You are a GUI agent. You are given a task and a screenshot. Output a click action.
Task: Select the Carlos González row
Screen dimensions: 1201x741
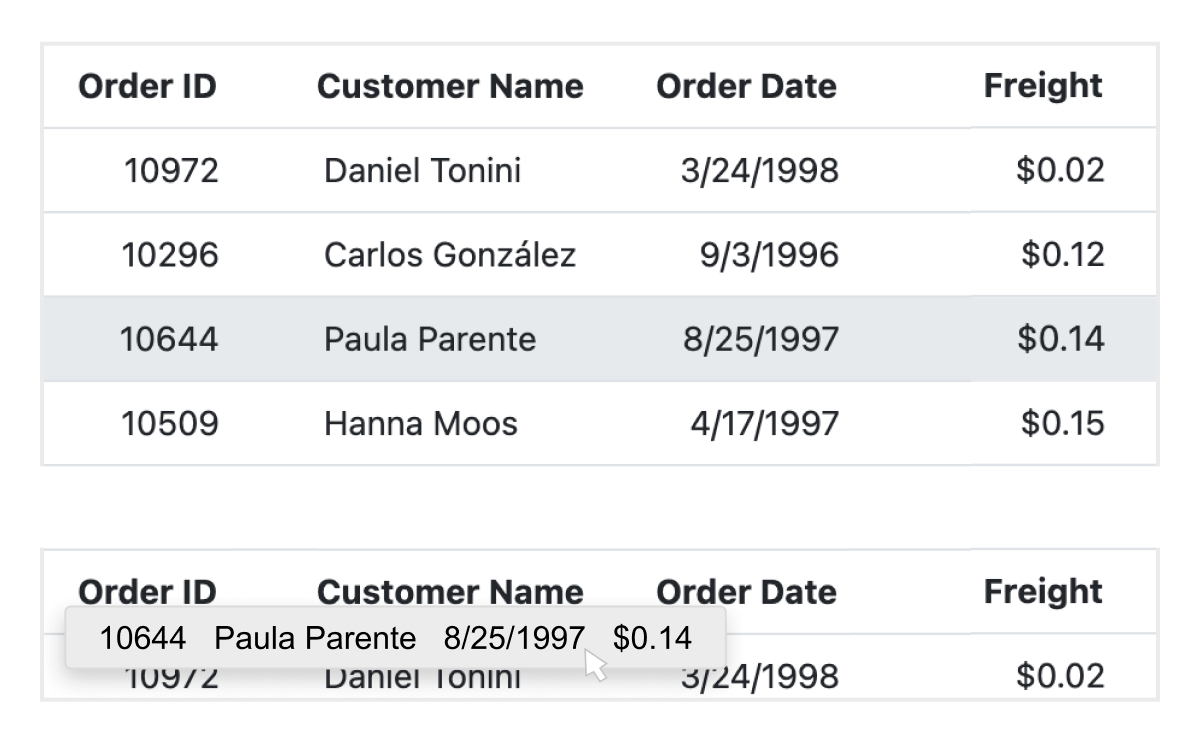tap(450, 255)
